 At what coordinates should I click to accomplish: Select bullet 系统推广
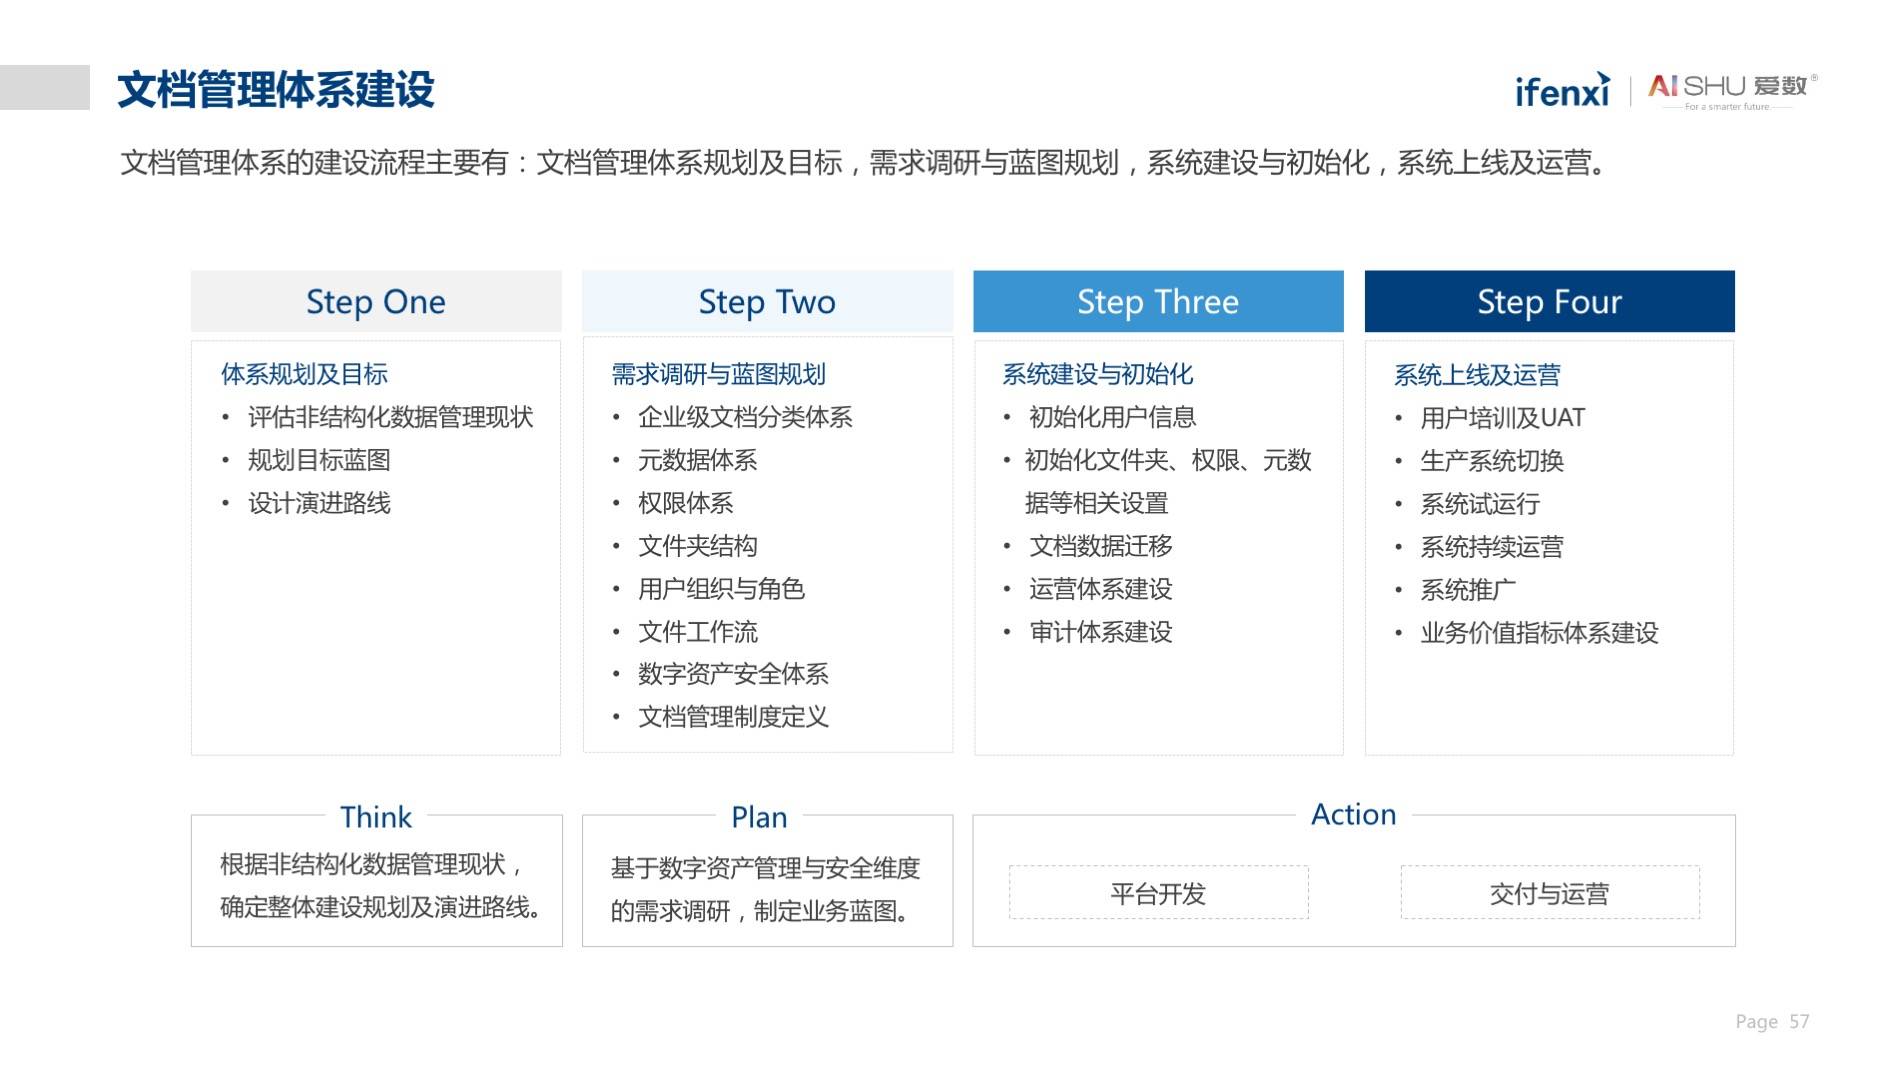[1467, 590]
